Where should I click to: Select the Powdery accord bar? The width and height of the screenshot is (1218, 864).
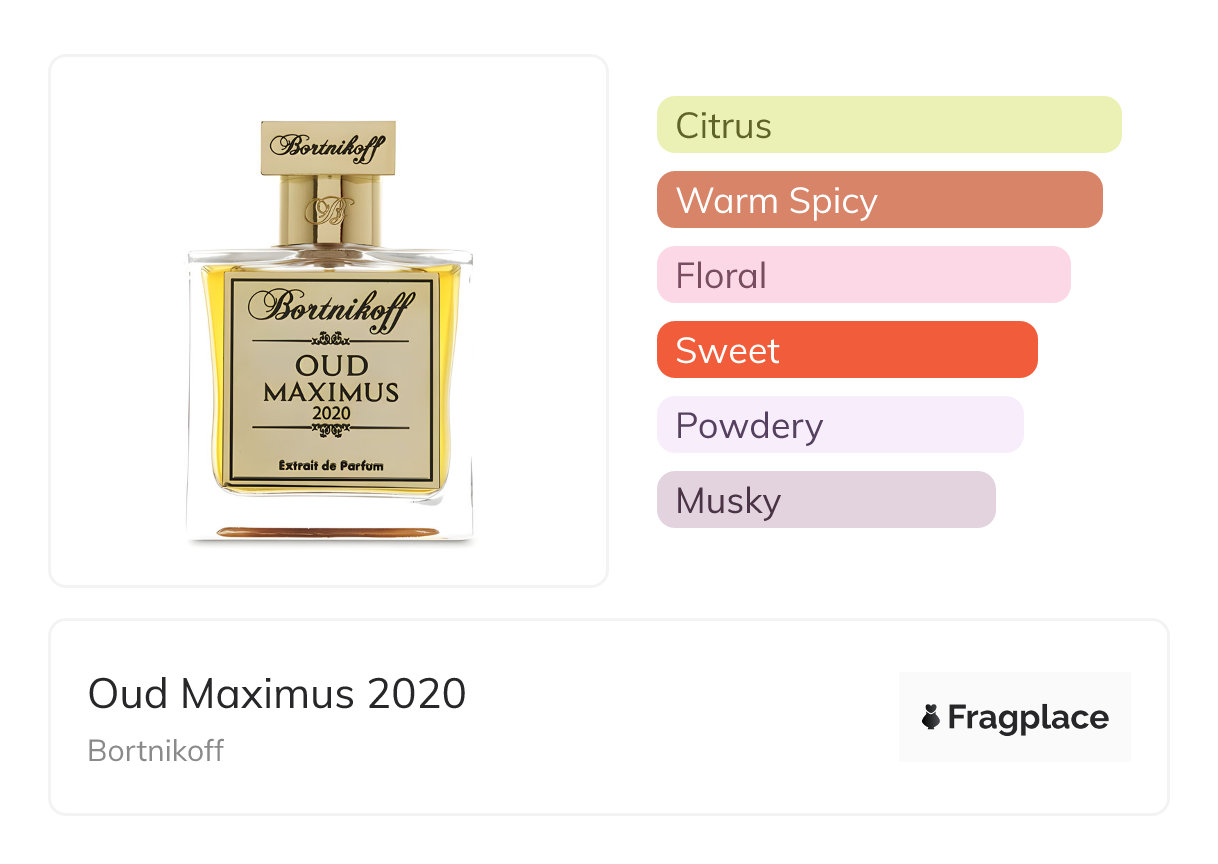pyautogui.click(x=840, y=425)
